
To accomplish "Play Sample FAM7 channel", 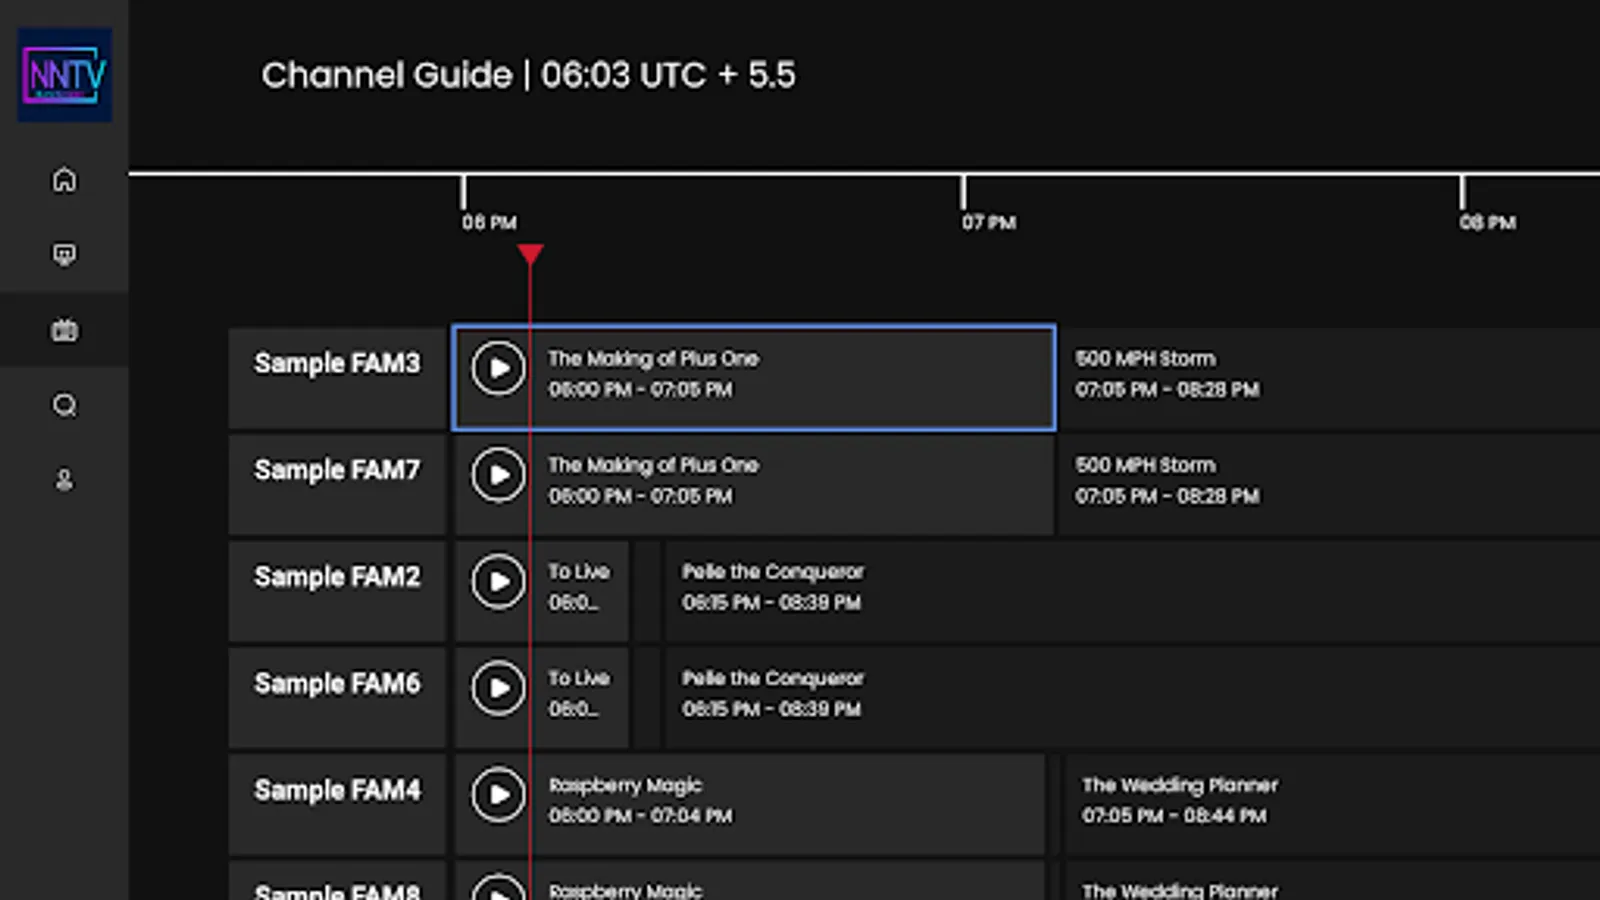I will coord(498,475).
